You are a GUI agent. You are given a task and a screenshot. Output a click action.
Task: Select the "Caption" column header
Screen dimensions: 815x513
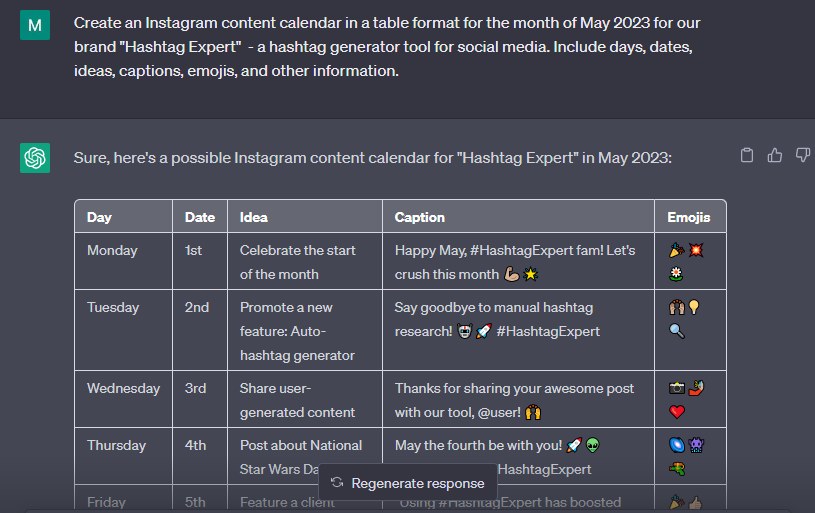420,217
